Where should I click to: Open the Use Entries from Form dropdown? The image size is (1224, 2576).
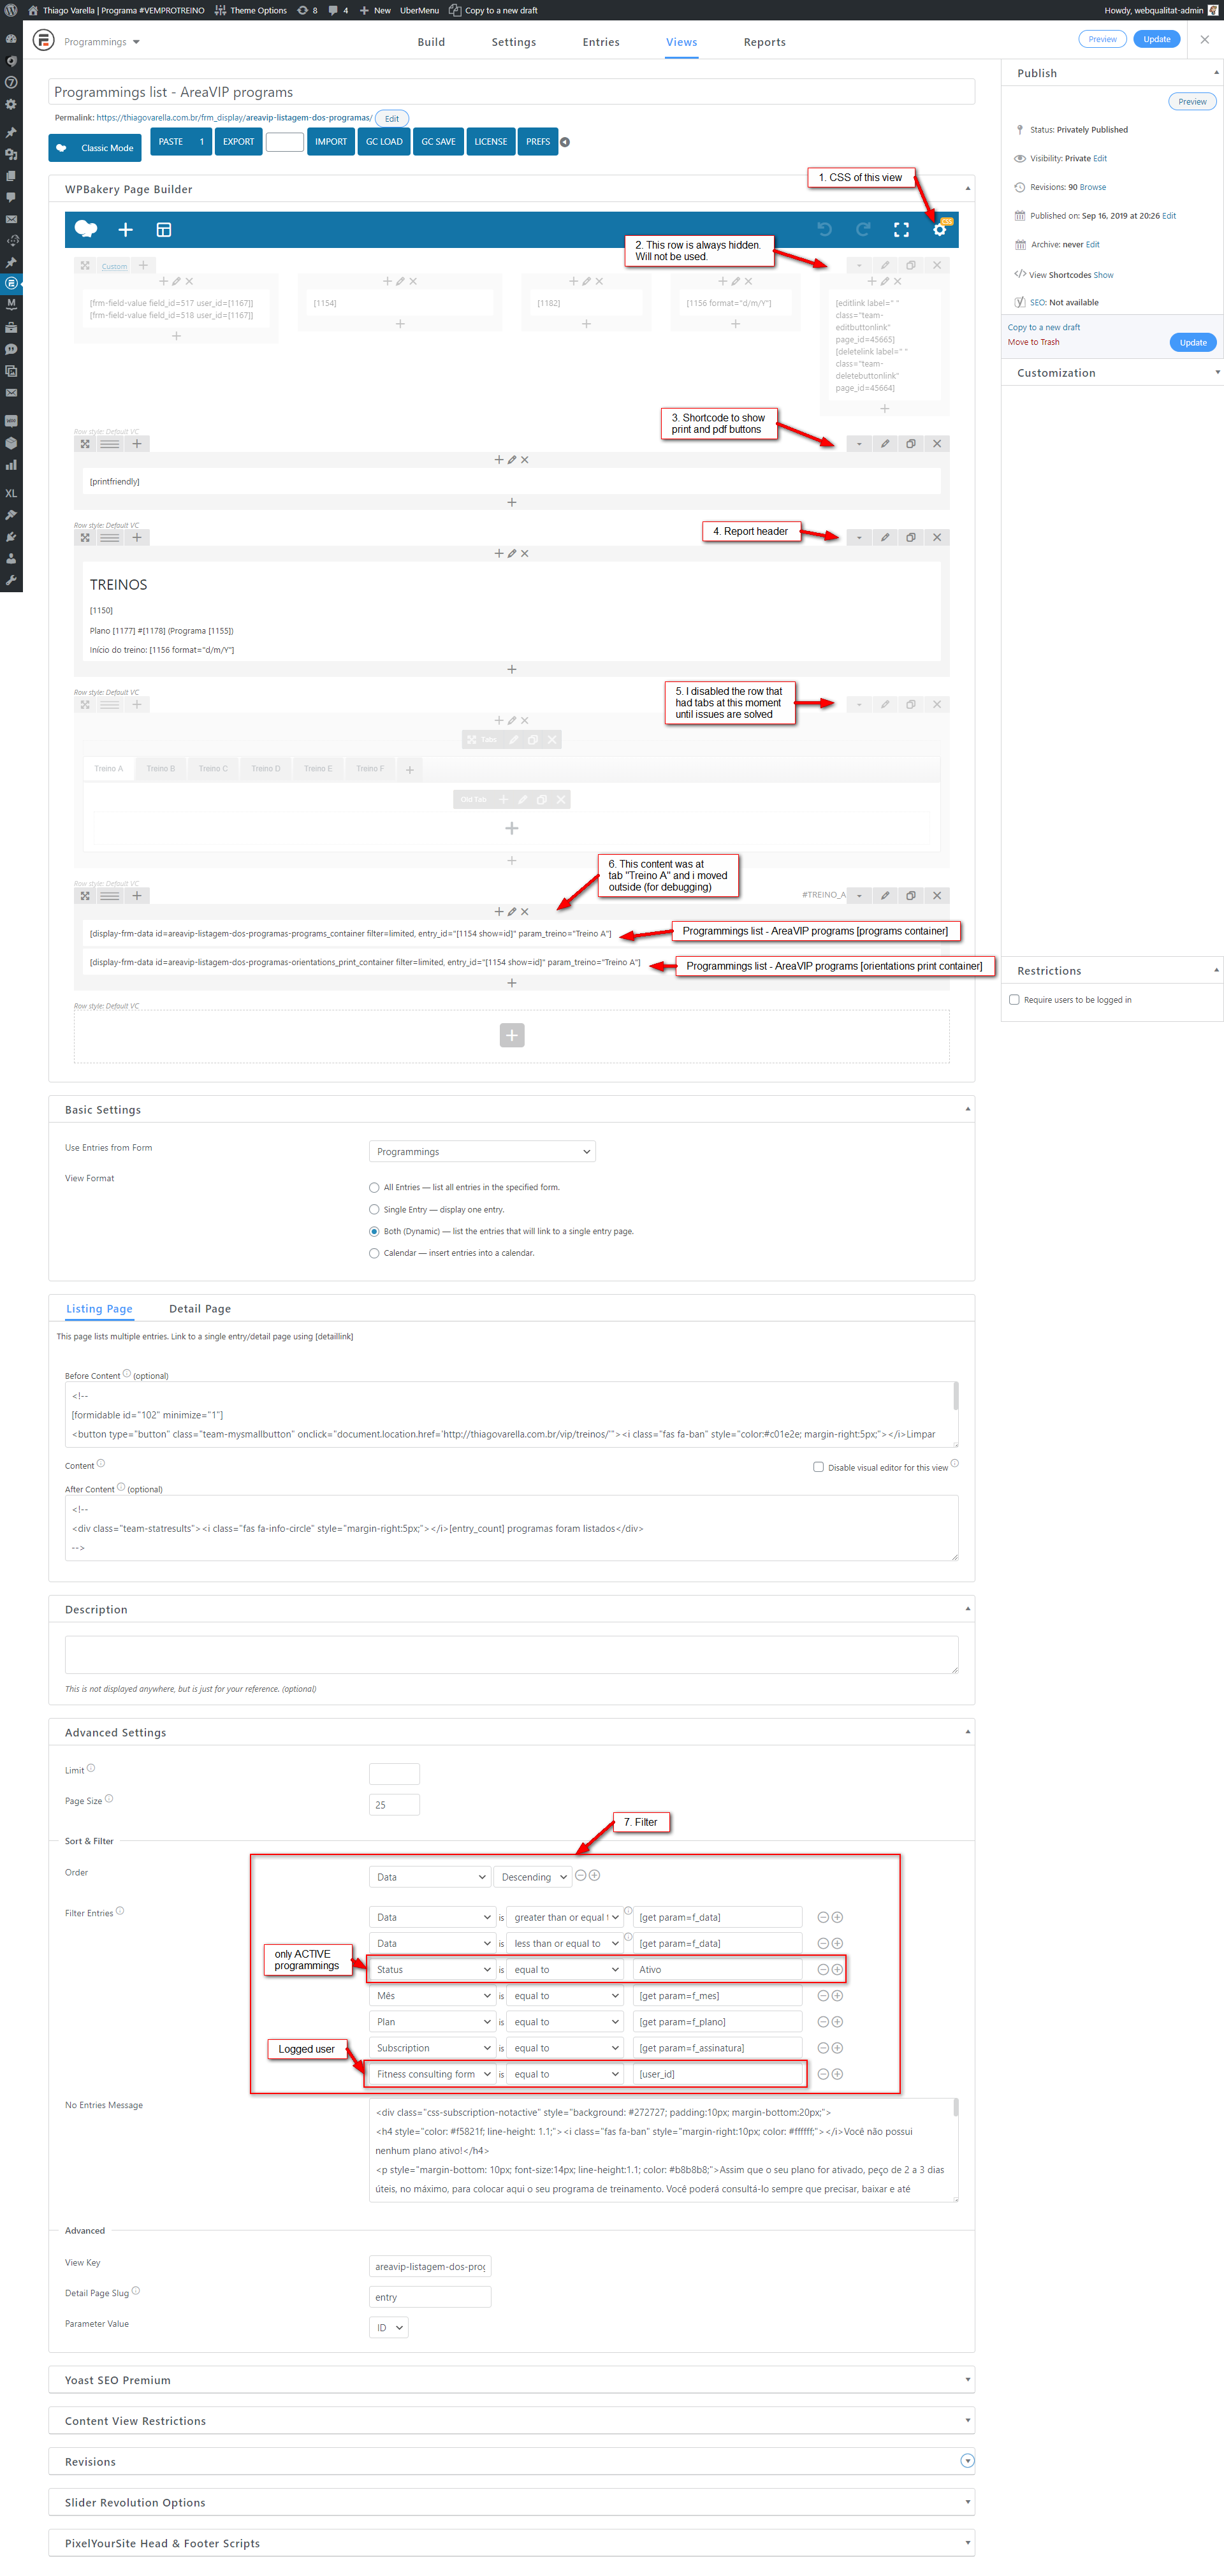482,1152
